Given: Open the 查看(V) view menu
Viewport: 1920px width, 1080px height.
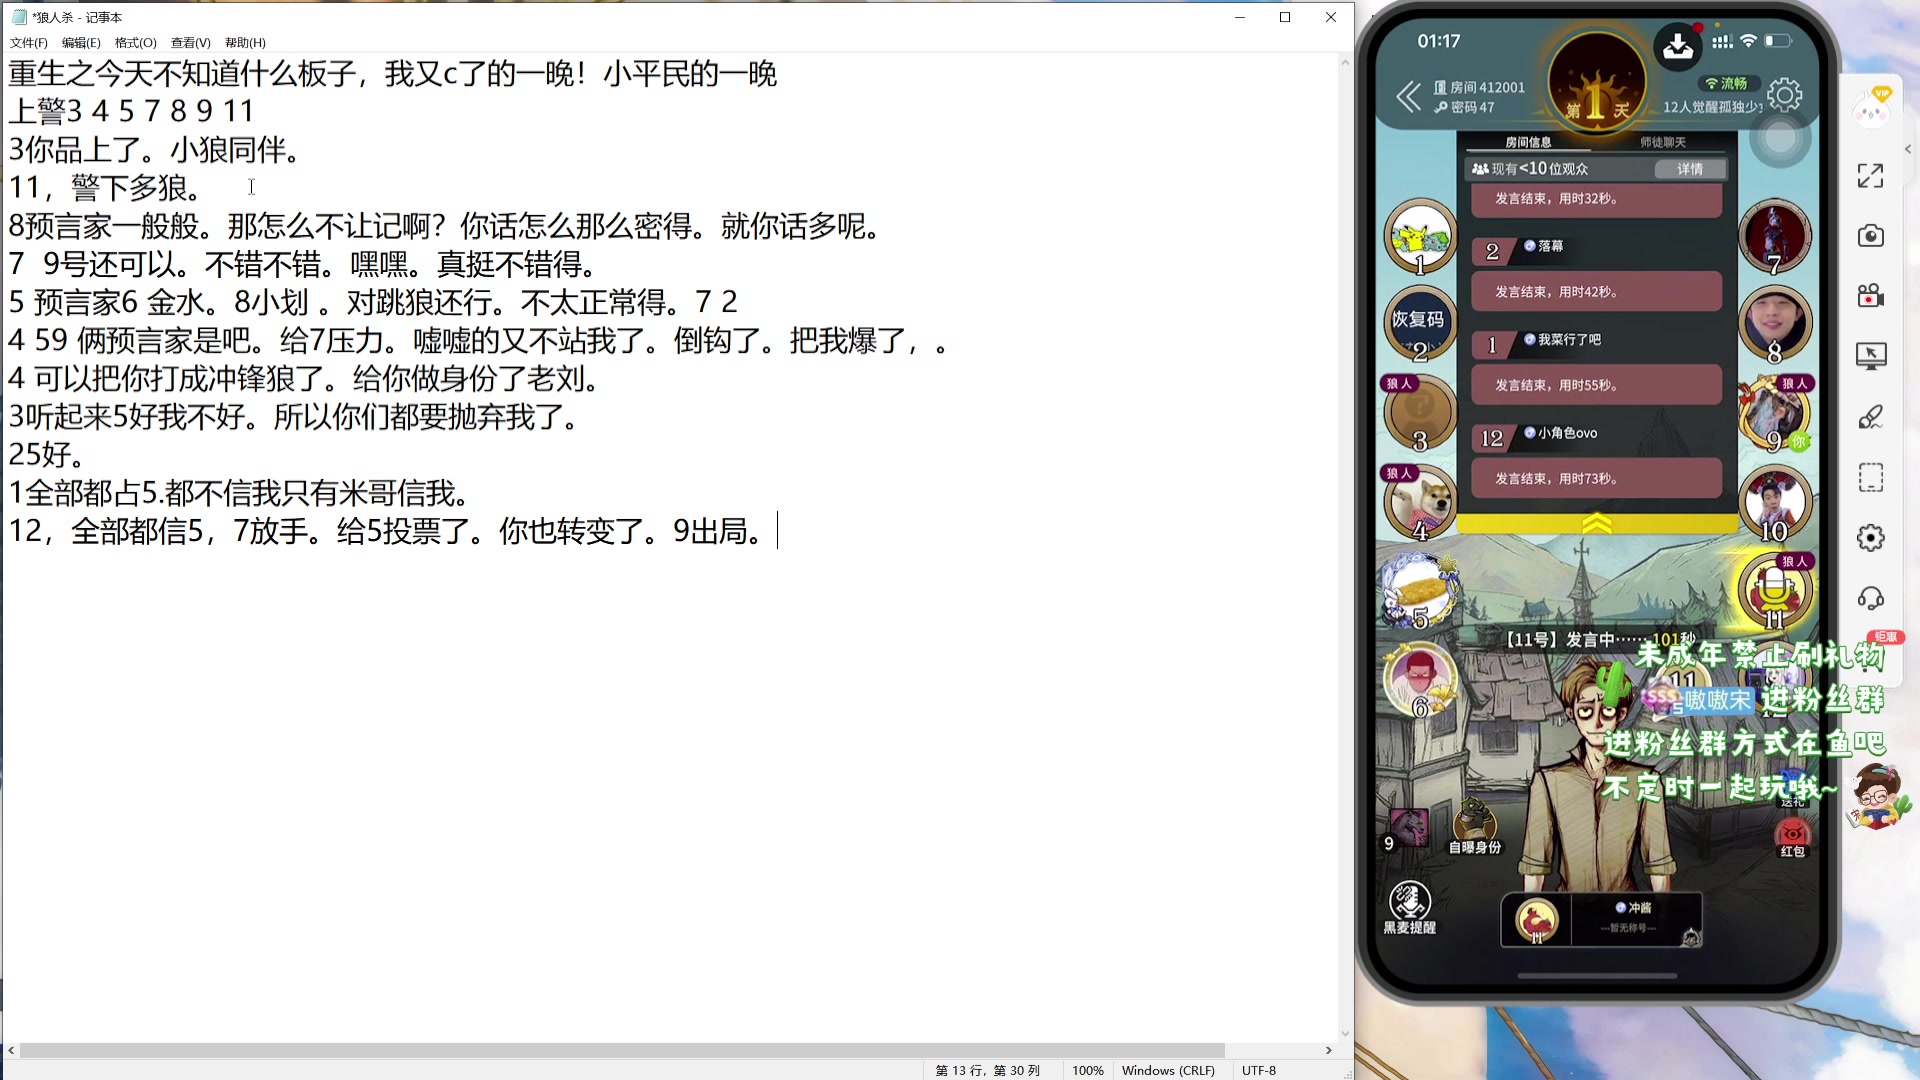Looking at the screenshot, I should [188, 43].
